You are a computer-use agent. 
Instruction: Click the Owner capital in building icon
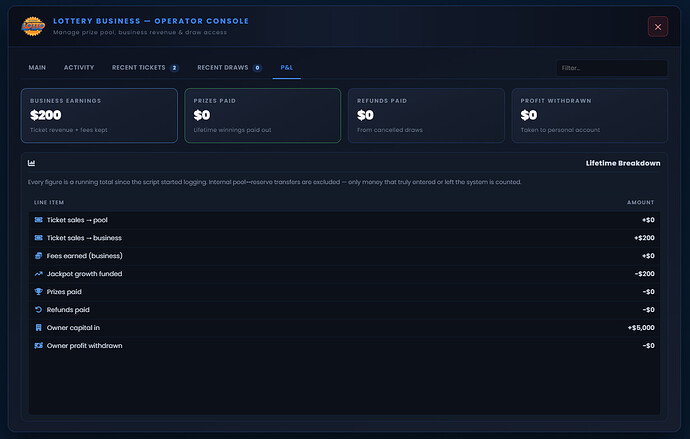click(38, 328)
